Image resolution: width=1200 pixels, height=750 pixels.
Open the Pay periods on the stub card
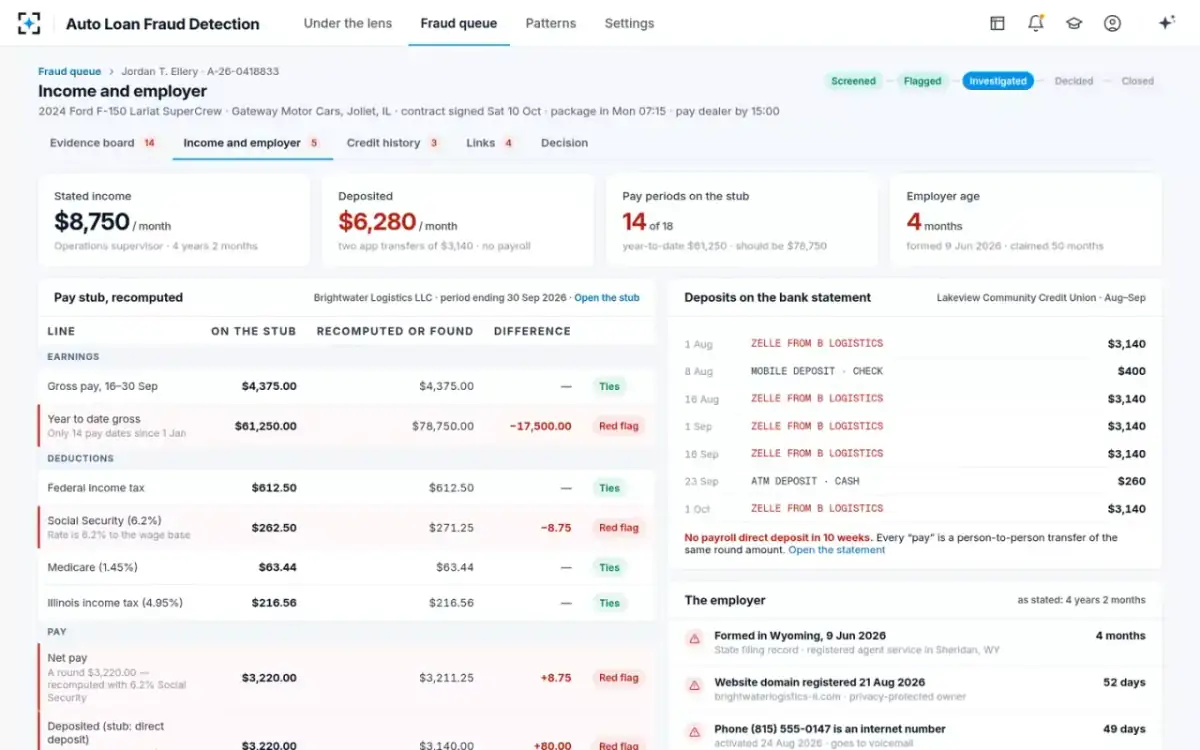742,220
